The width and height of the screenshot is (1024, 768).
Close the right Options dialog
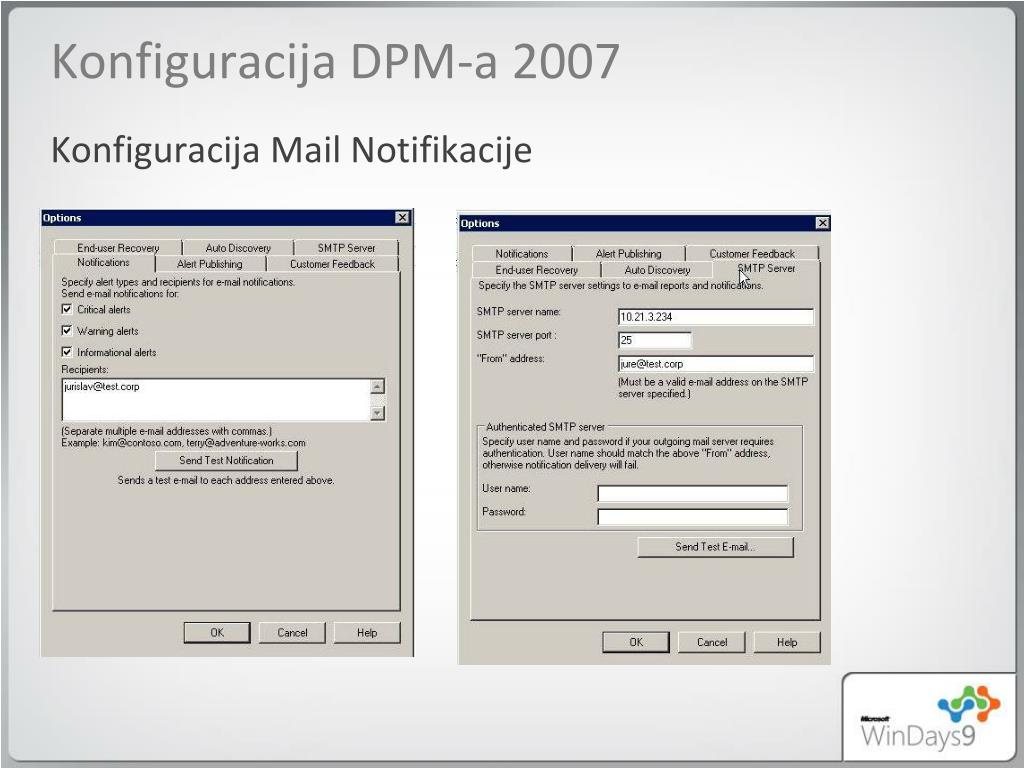tap(822, 223)
